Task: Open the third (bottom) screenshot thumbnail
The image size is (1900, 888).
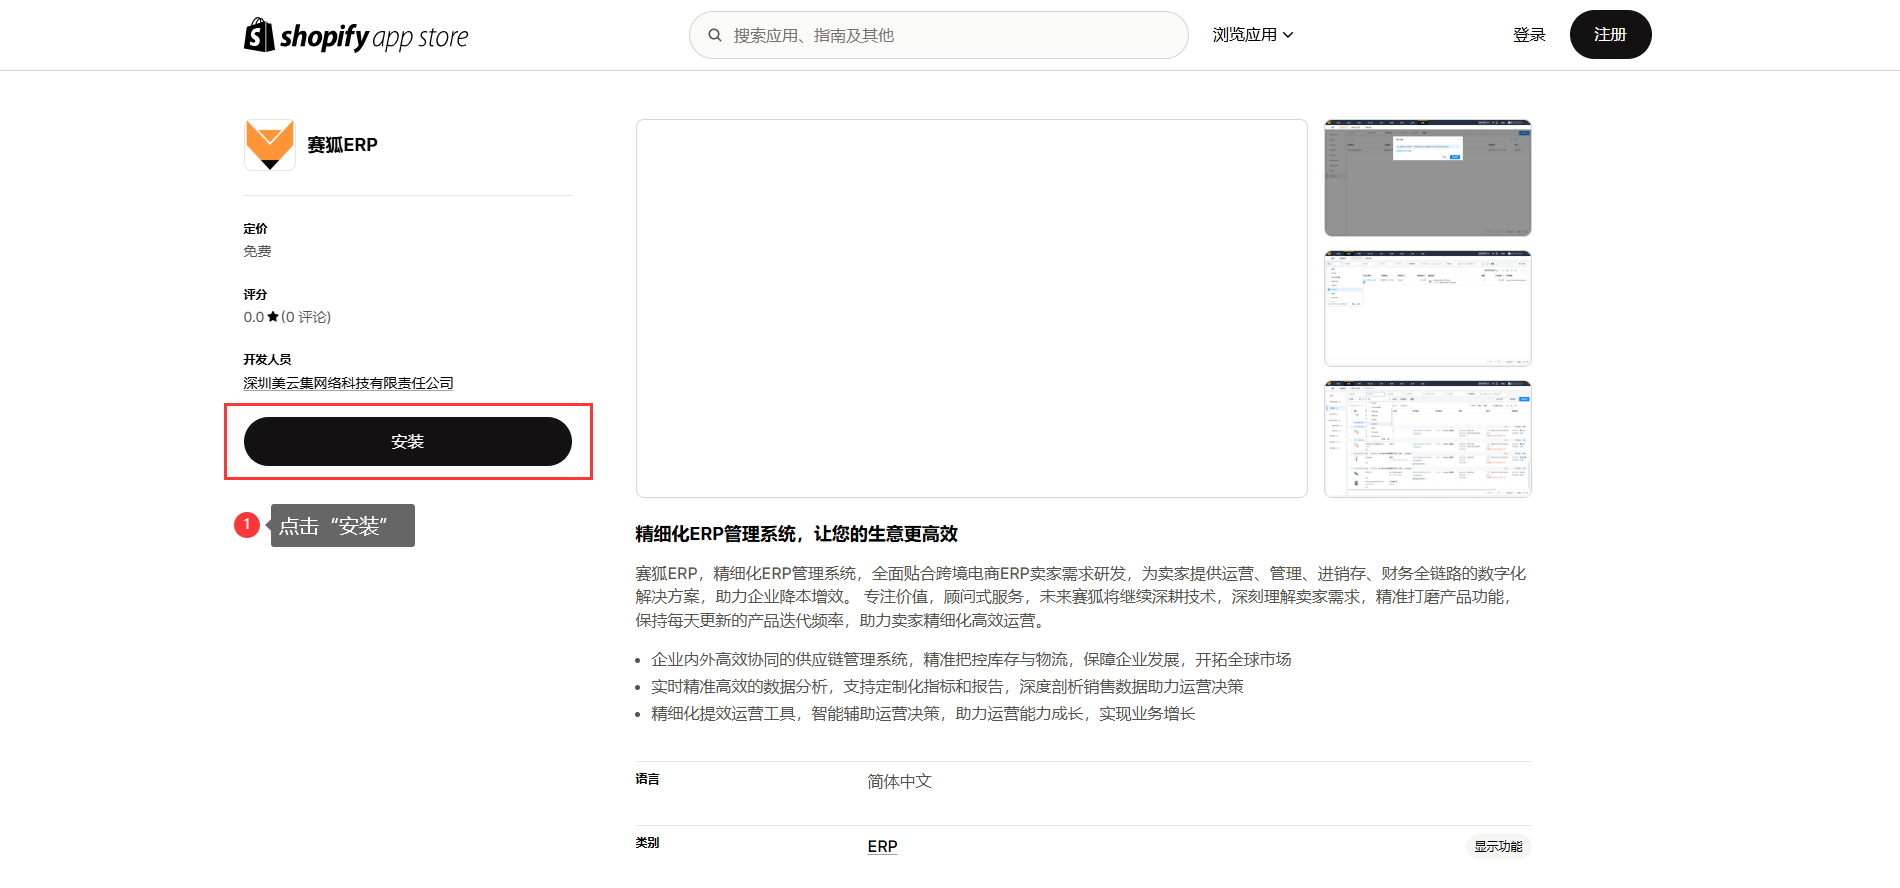Action: point(1427,438)
